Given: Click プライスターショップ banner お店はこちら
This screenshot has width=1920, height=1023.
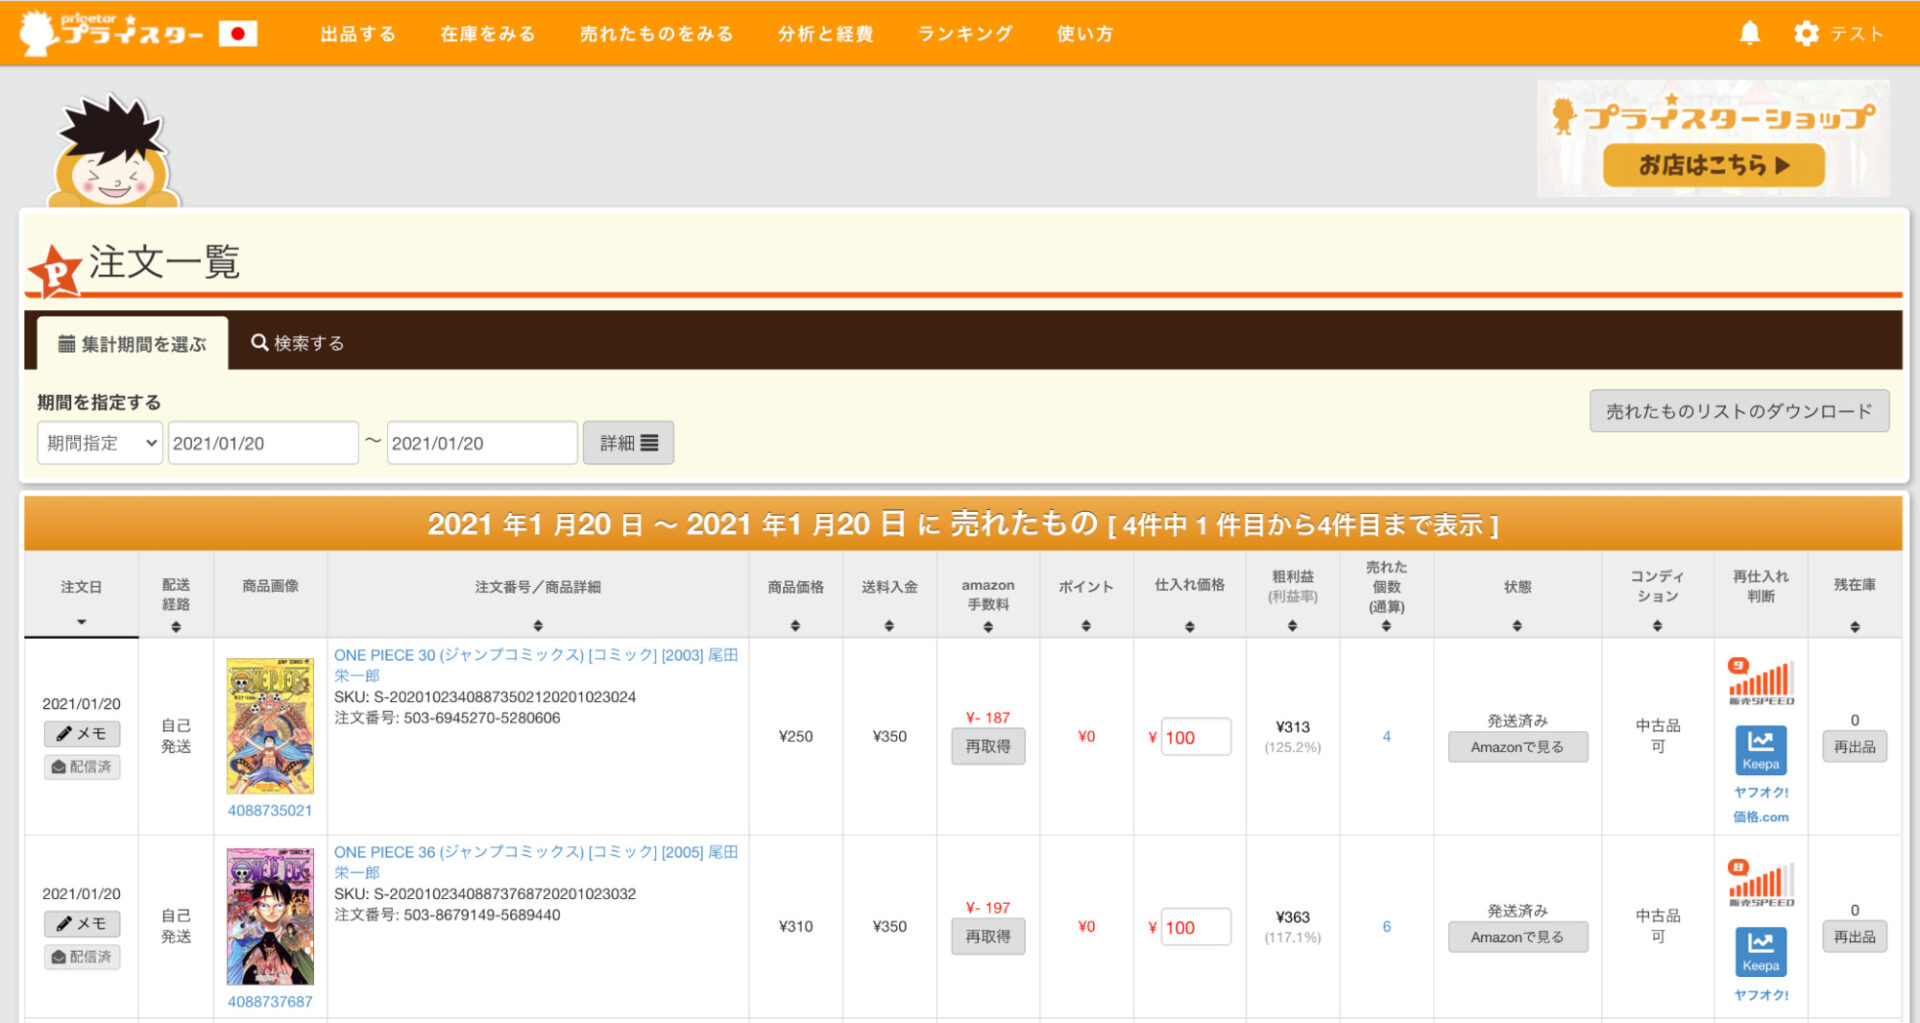Looking at the screenshot, I should (x=1713, y=165).
